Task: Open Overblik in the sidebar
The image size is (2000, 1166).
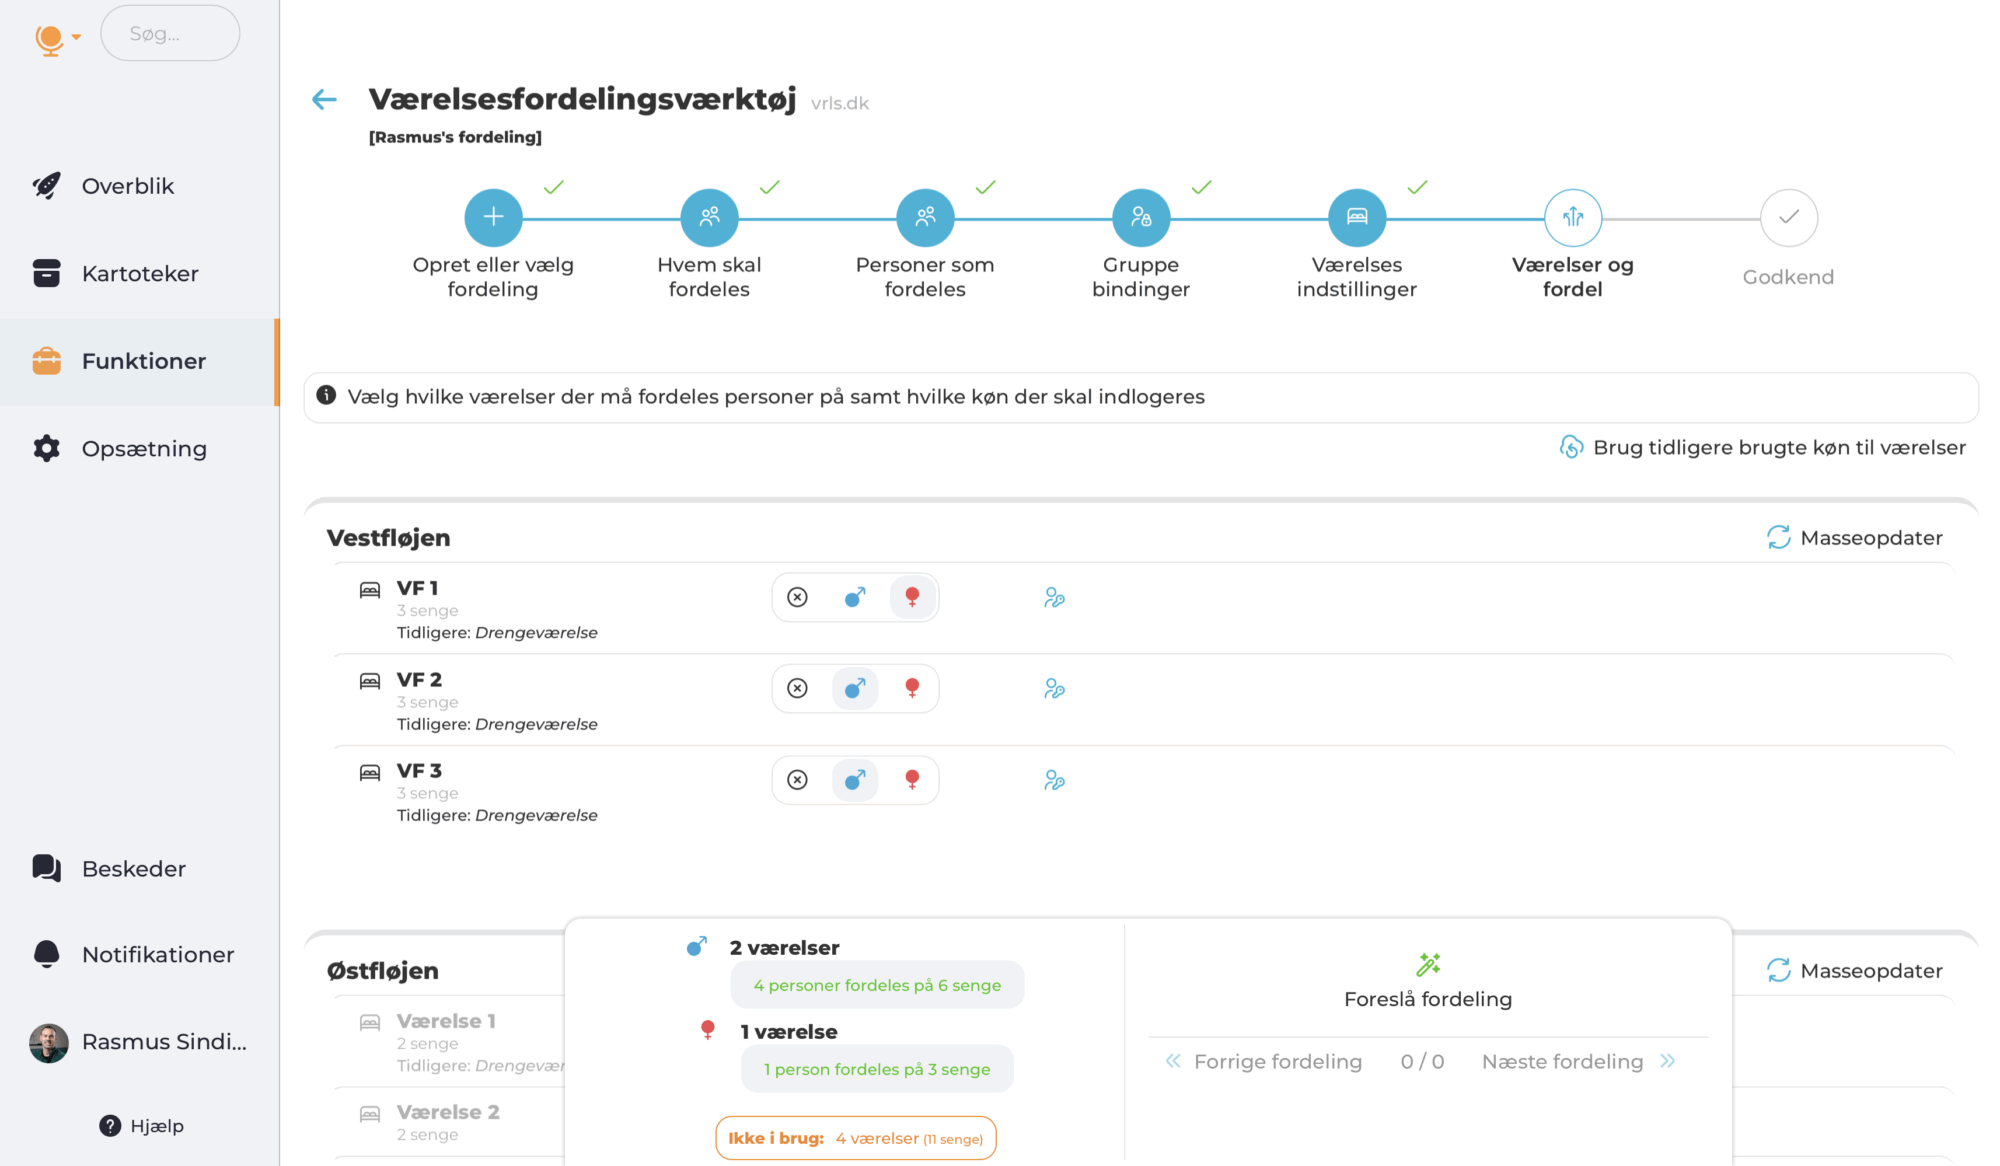Action: tap(128, 186)
